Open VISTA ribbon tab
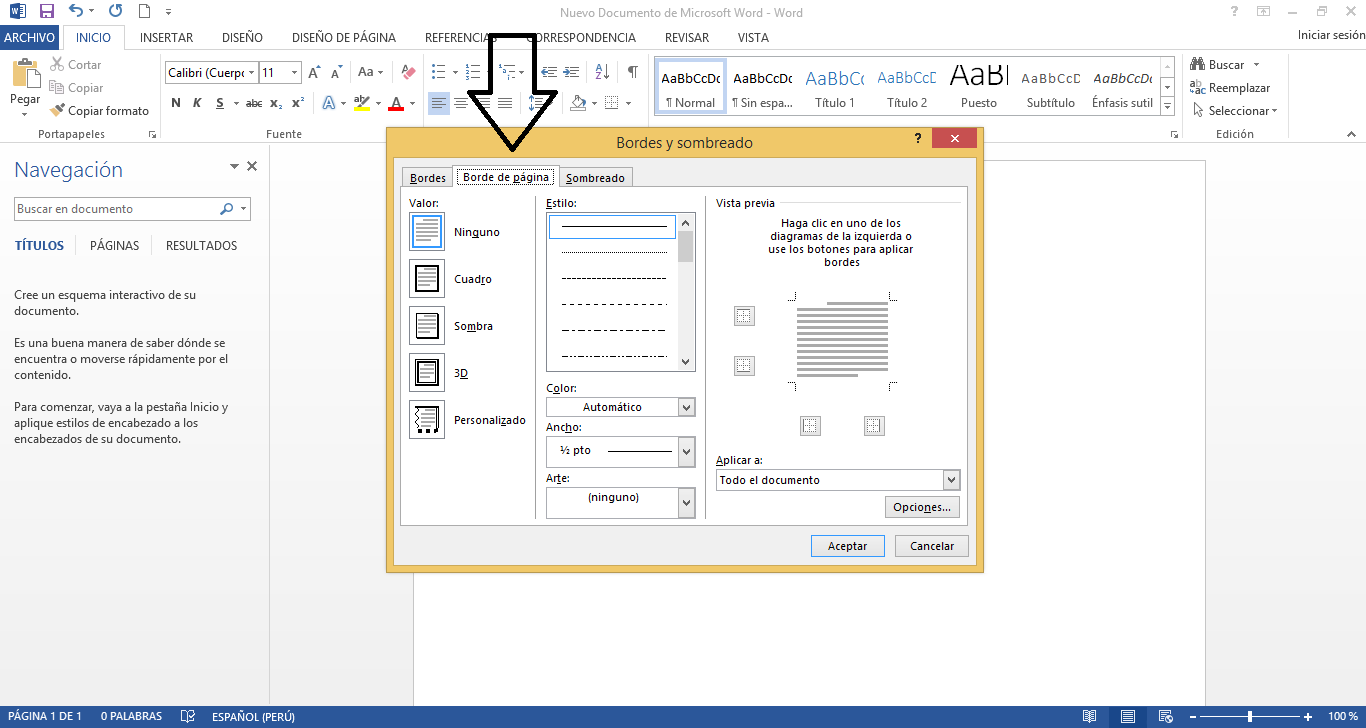The width and height of the screenshot is (1366, 728). point(753,37)
